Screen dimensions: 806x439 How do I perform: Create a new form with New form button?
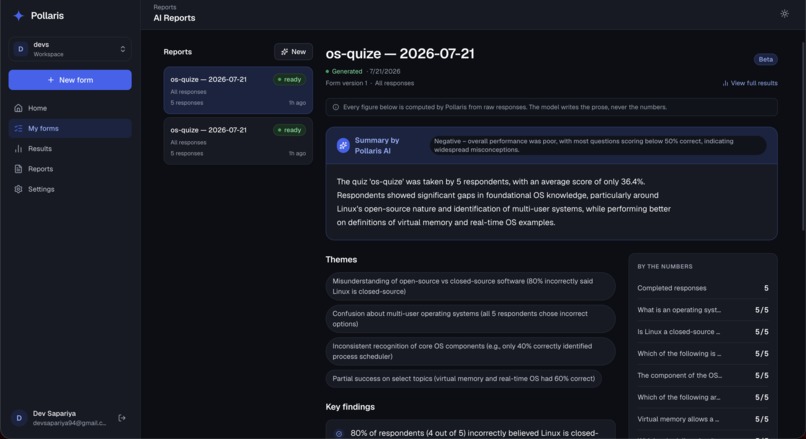(x=70, y=80)
